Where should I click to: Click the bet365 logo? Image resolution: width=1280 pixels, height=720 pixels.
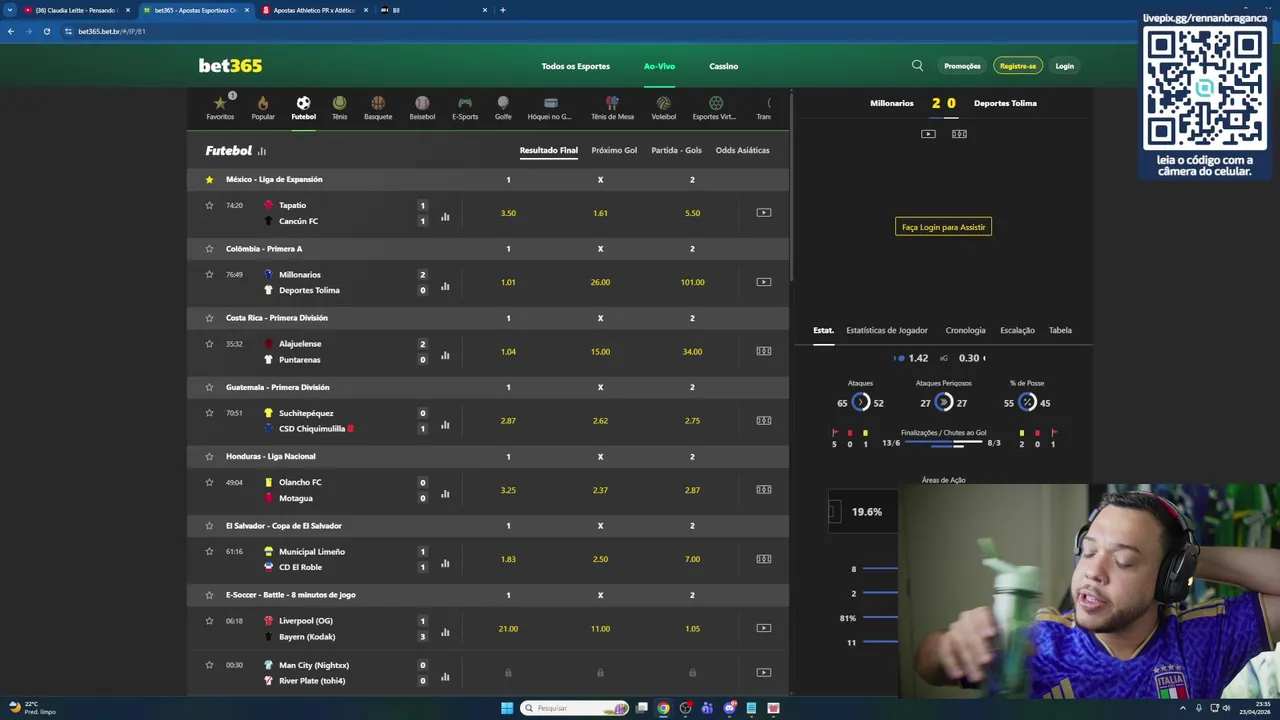[x=230, y=66]
